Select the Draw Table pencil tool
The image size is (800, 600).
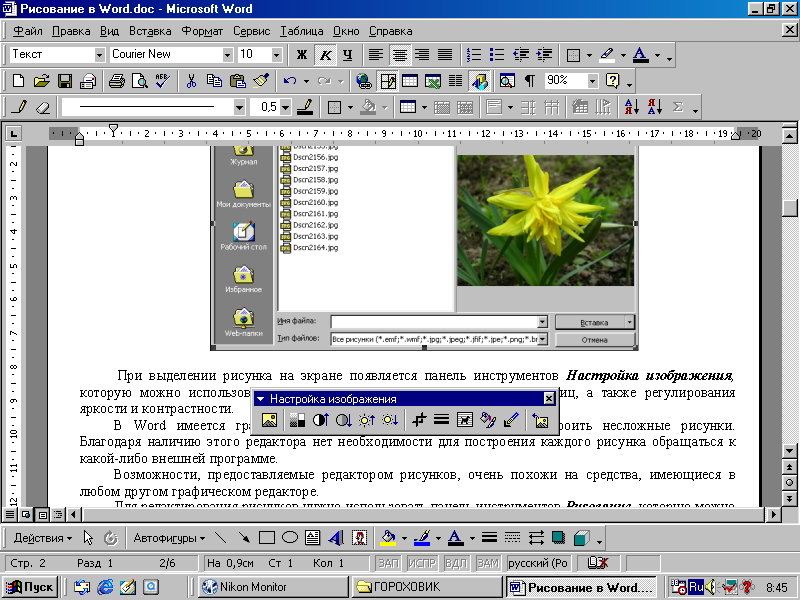tap(20, 107)
